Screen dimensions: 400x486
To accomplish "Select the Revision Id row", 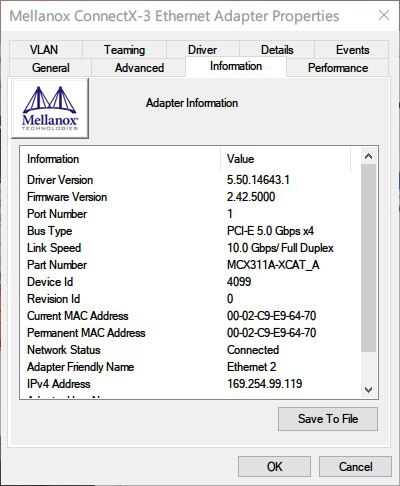I will [190, 299].
